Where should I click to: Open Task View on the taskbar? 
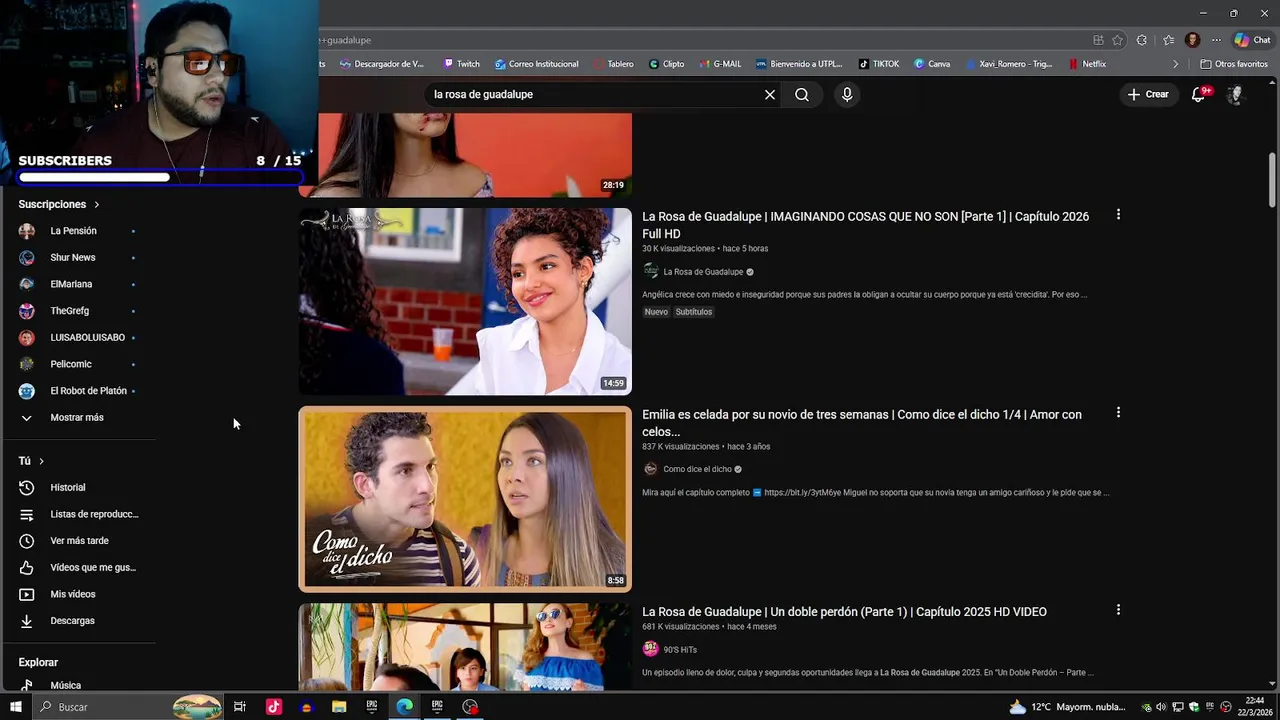pyautogui.click(x=240, y=707)
